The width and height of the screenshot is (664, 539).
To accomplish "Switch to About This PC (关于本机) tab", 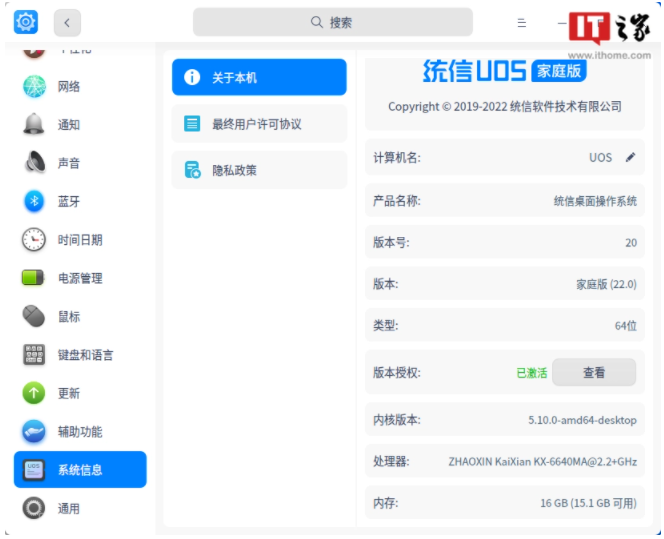I will pos(259,77).
